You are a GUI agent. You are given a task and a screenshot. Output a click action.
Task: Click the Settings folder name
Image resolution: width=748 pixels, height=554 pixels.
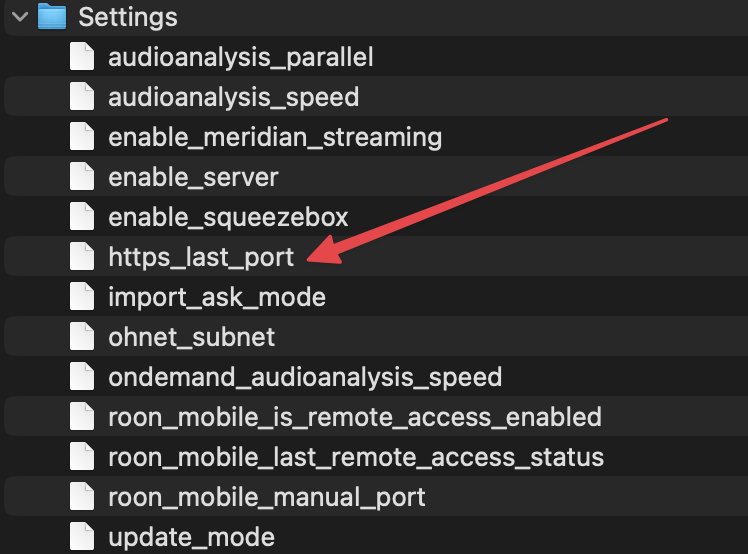(x=128, y=17)
